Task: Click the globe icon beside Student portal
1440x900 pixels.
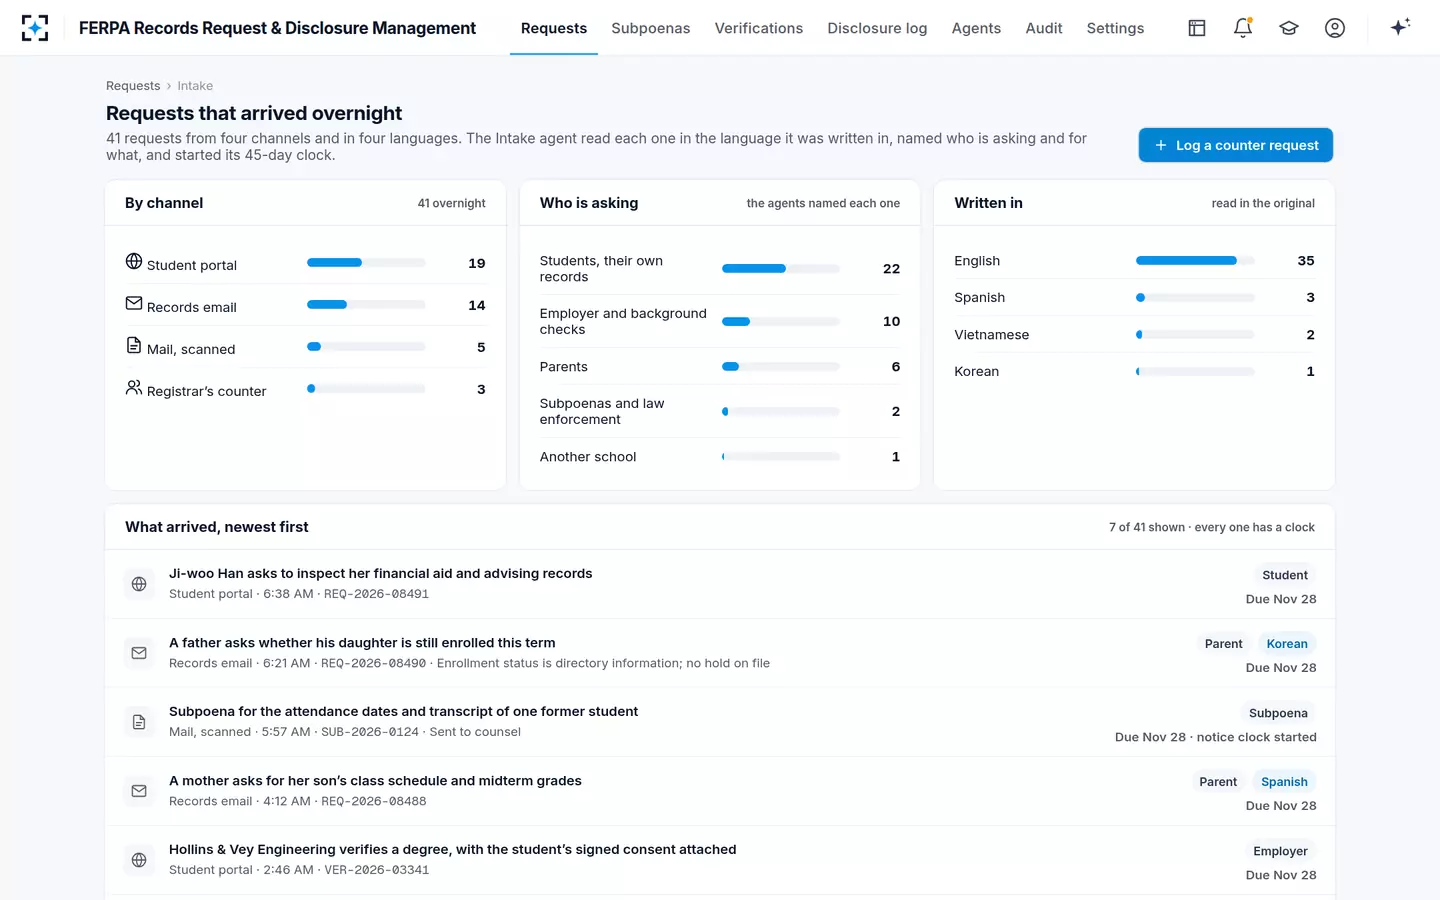Action: (x=134, y=261)
